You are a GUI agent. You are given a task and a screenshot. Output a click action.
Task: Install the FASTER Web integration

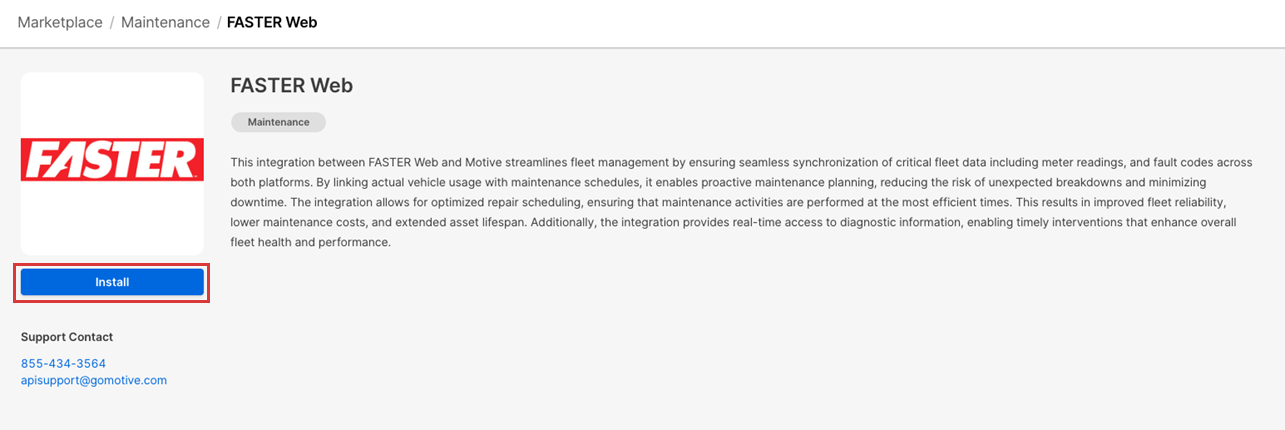point(112,282)
